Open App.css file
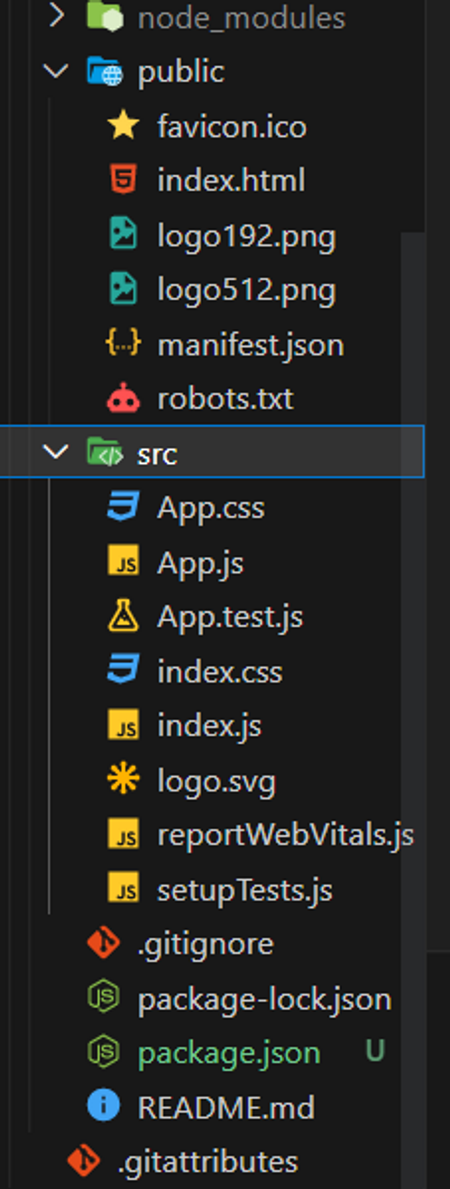This screenshot has width=450, height=1189. coord(211,508)
